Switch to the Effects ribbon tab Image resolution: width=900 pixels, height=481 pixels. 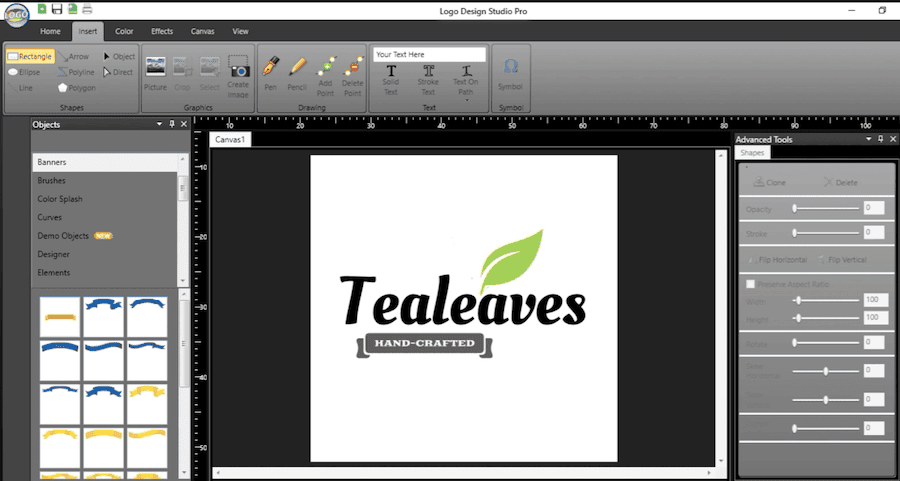click(162, 31)
